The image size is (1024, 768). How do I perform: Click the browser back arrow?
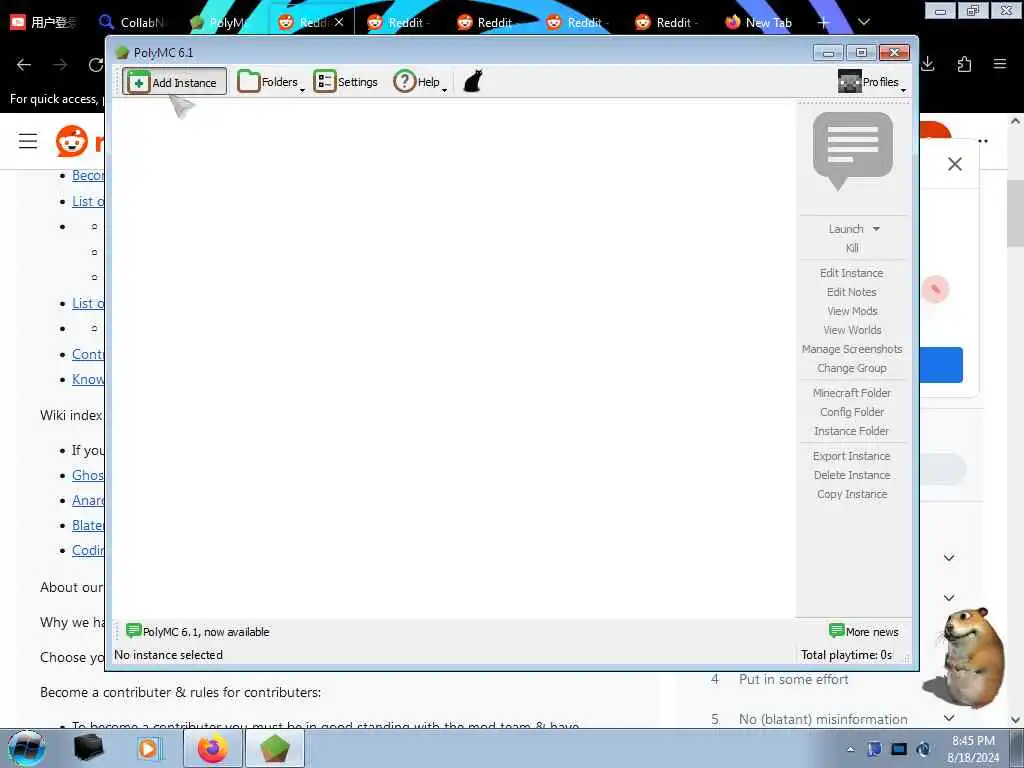[24, 64]
